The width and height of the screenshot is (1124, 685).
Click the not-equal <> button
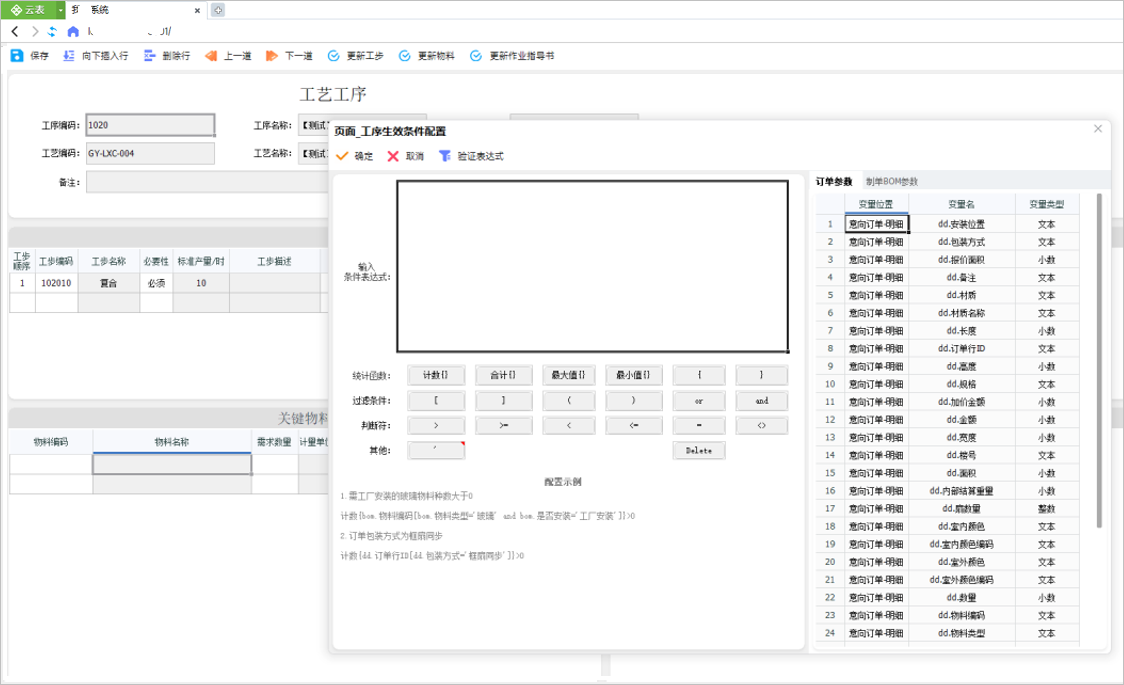[x=761, y=426]
